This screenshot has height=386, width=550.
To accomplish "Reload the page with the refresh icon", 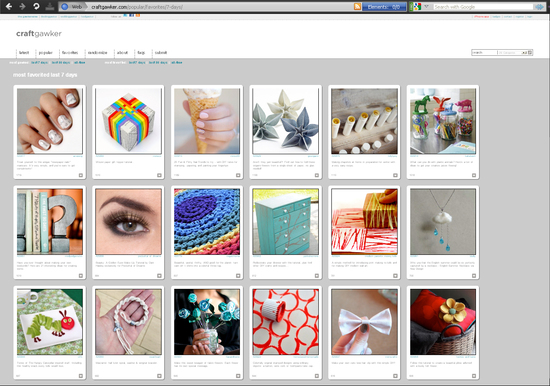I will click(x=36, y=6).
